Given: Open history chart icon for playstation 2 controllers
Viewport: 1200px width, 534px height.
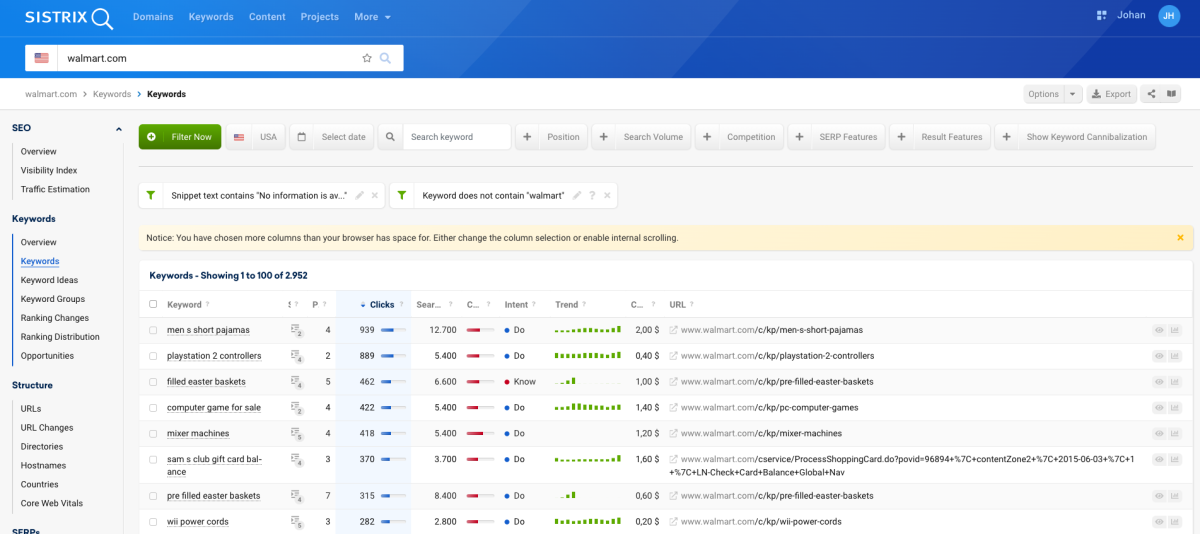Looking at the screenshot, I should (x=1175, y=356).
